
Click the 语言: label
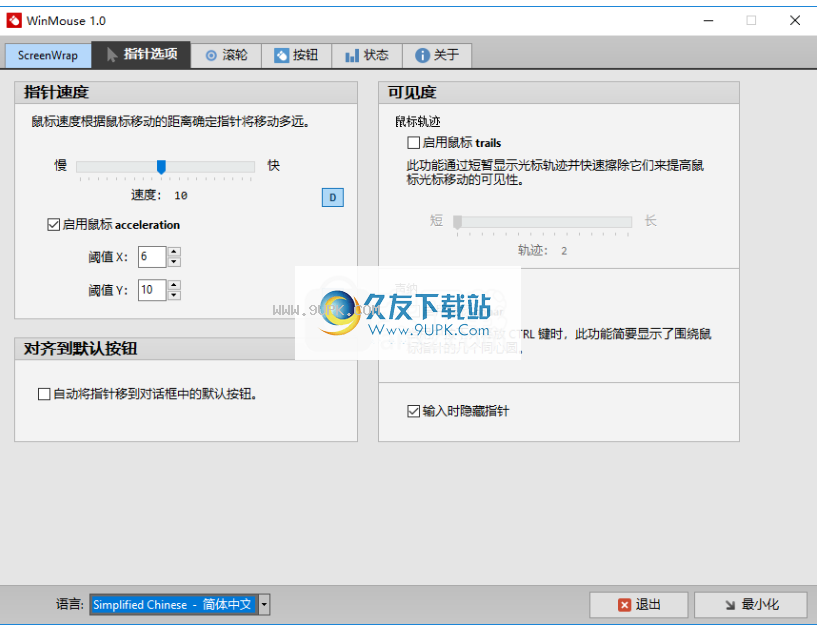70,605
